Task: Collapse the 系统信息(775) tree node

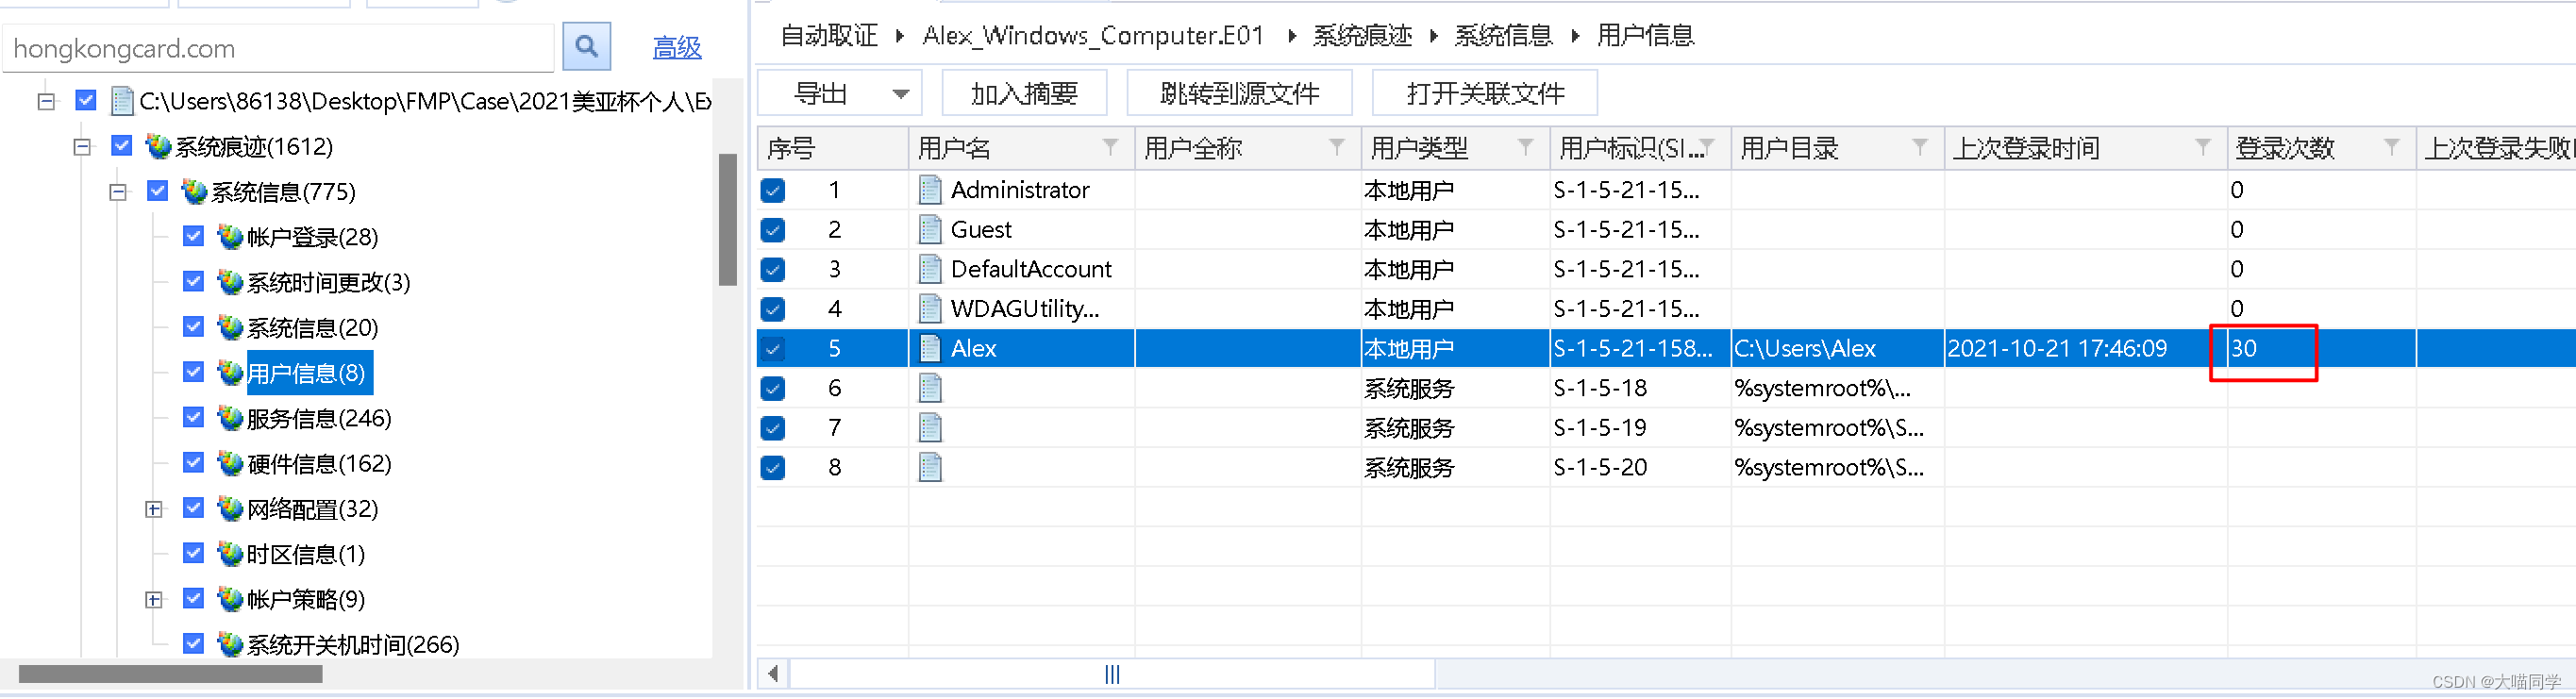Action: (118, 192)
